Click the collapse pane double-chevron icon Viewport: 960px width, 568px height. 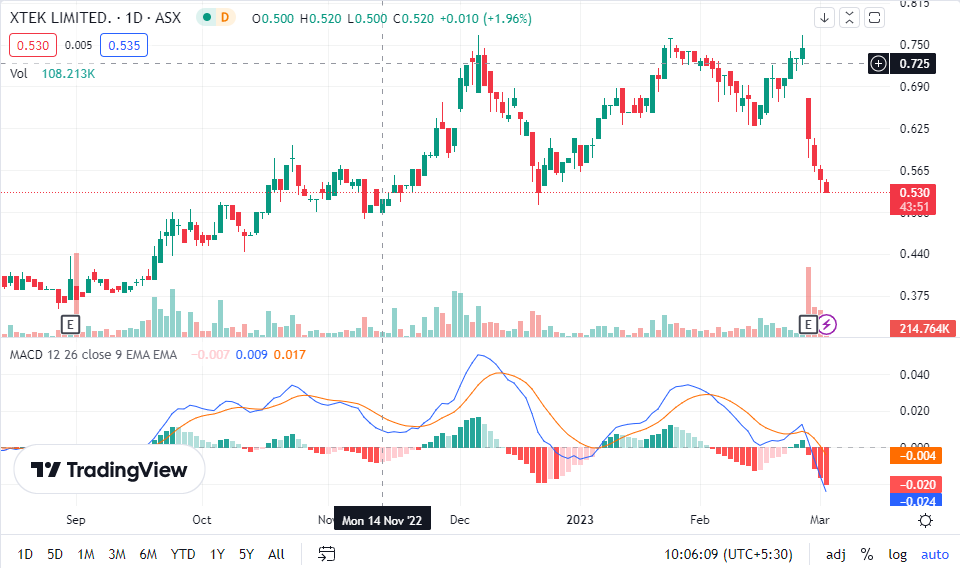click(x=849, y=17)
